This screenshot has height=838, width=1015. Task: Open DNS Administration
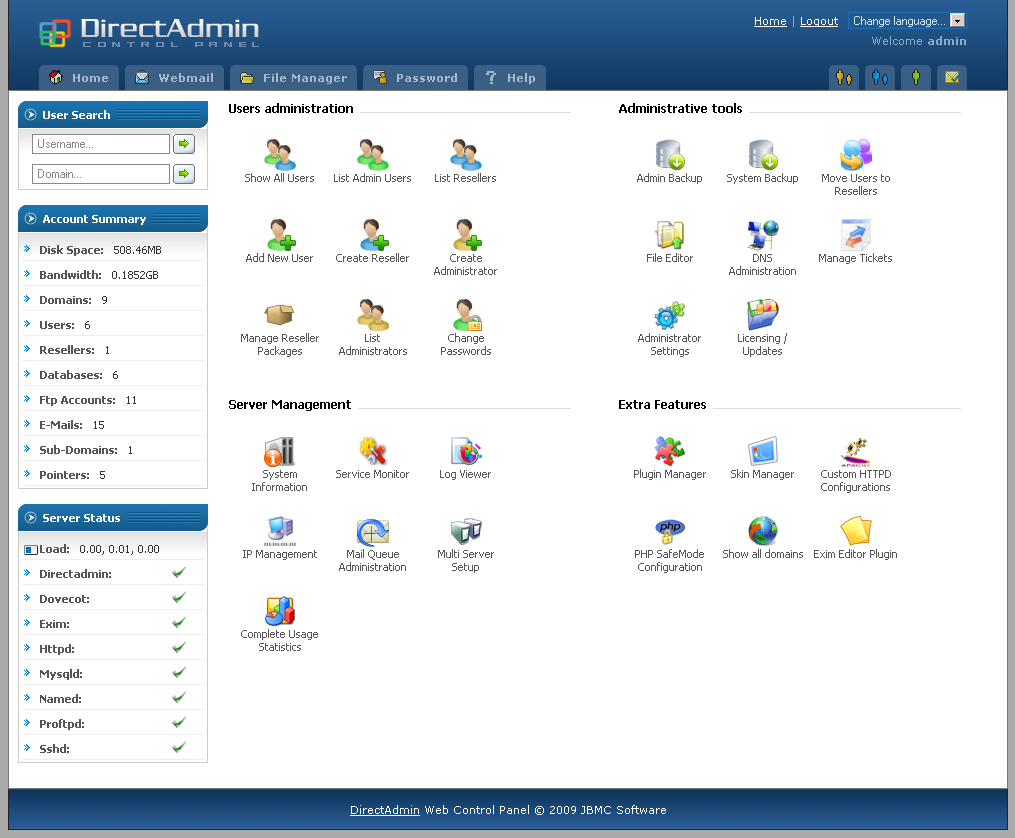pyautogui.click(x=762, y=248)
